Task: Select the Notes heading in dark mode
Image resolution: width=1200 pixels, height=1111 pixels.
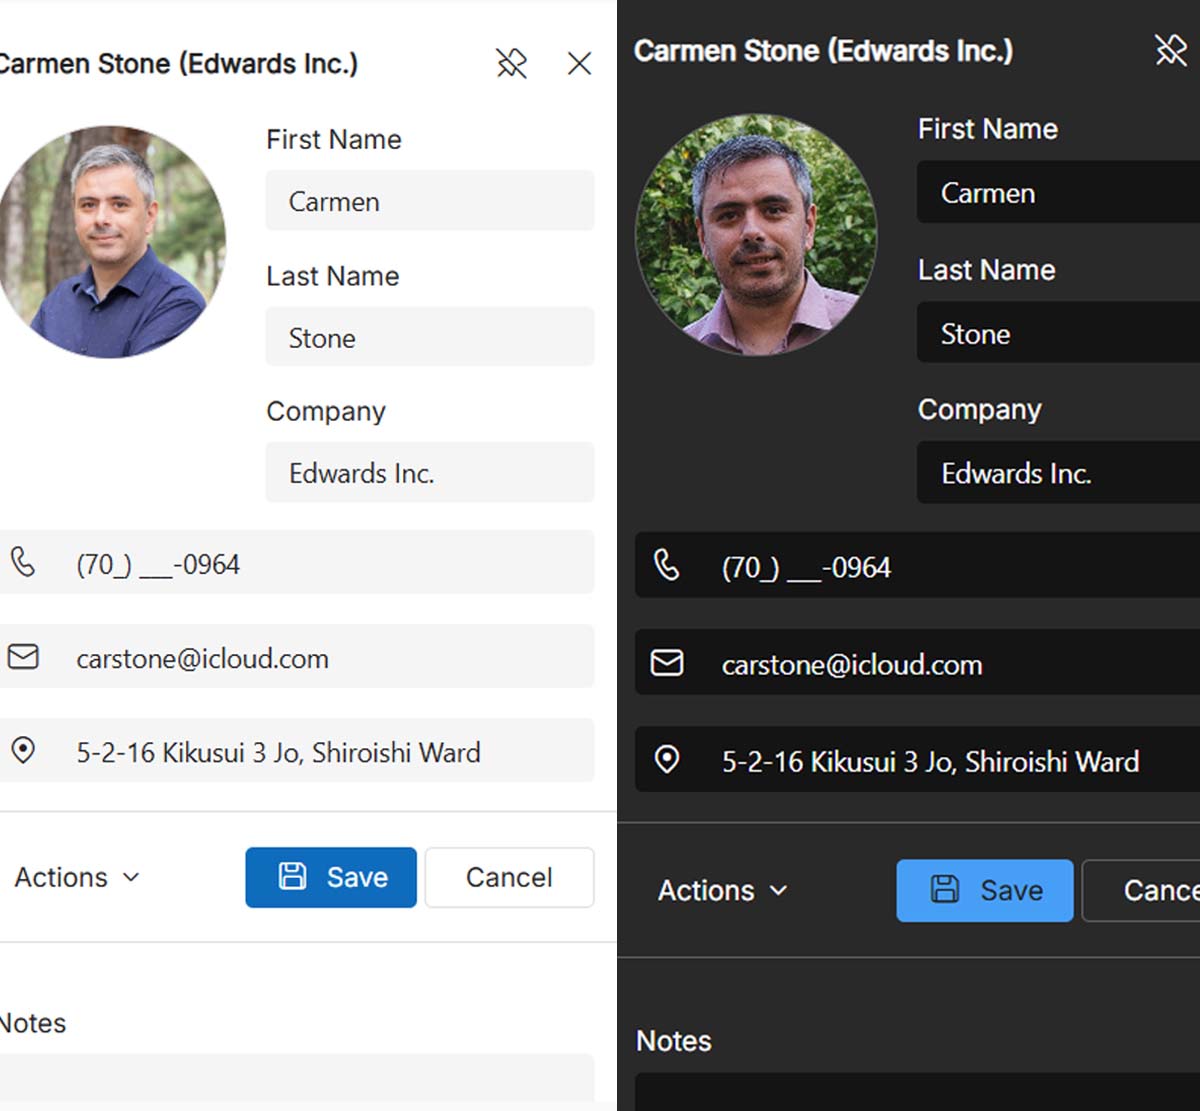Action: [x=673, y=1040]
